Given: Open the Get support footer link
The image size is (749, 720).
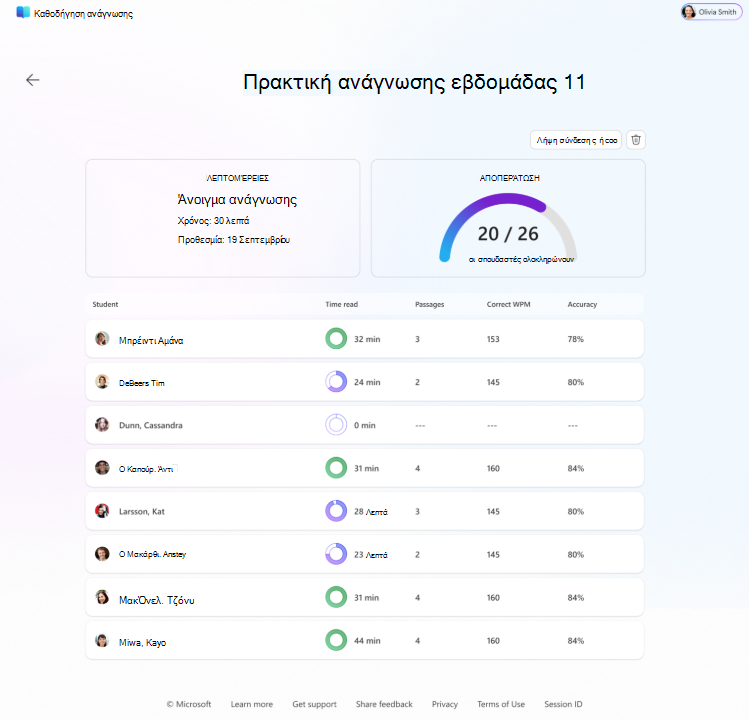Looking at the screenshot, I should (x=314, y=704).
